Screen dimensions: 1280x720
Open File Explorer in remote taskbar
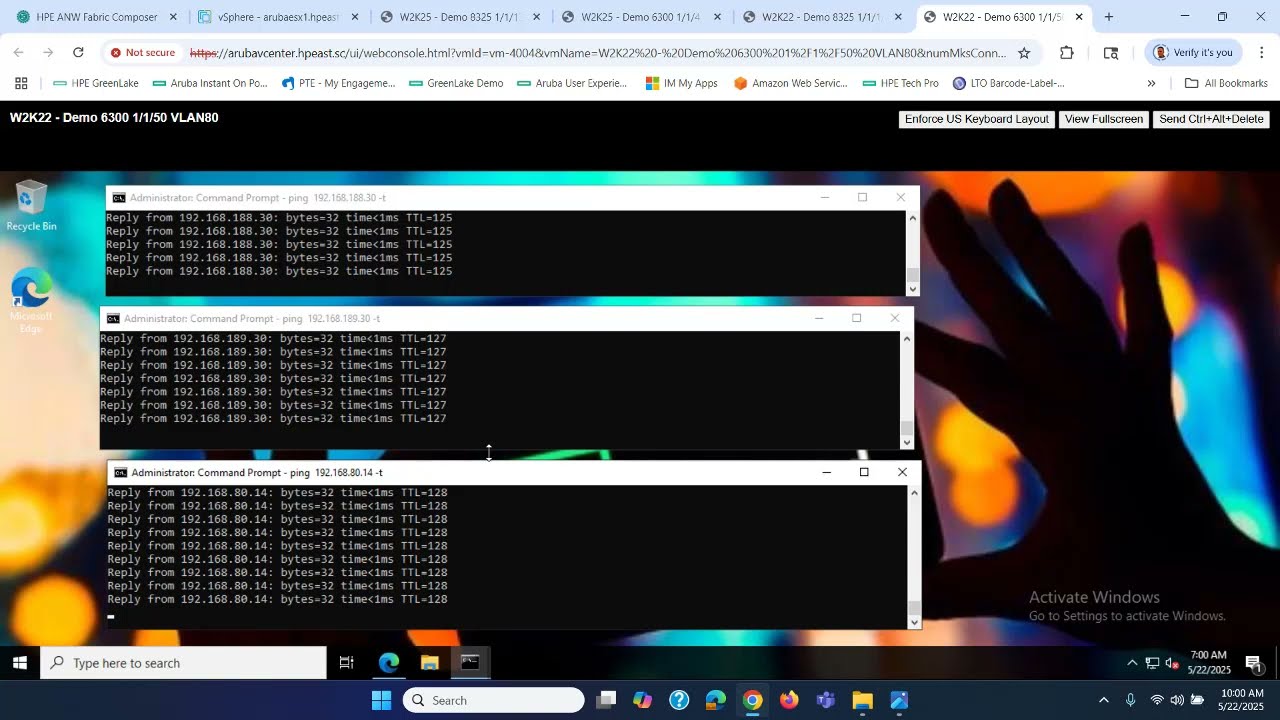click(x=430, y=663)
